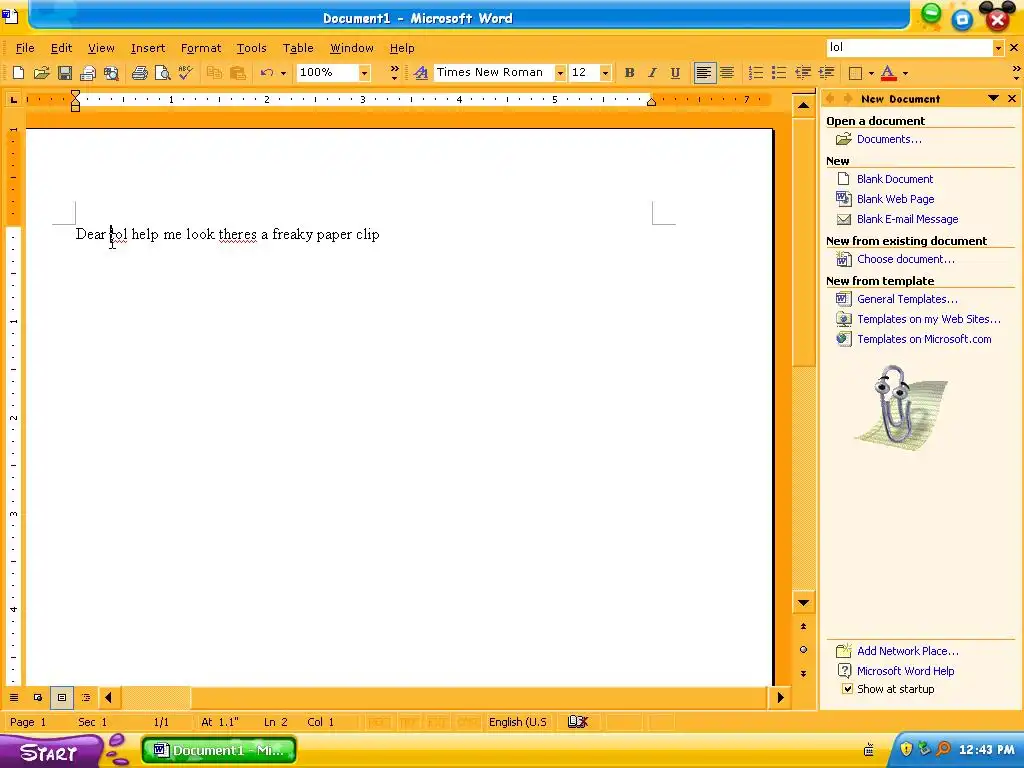This screenshot has width=1024, height=768.
Task: Open the Insert menu
Action: (x=148, y=48)
